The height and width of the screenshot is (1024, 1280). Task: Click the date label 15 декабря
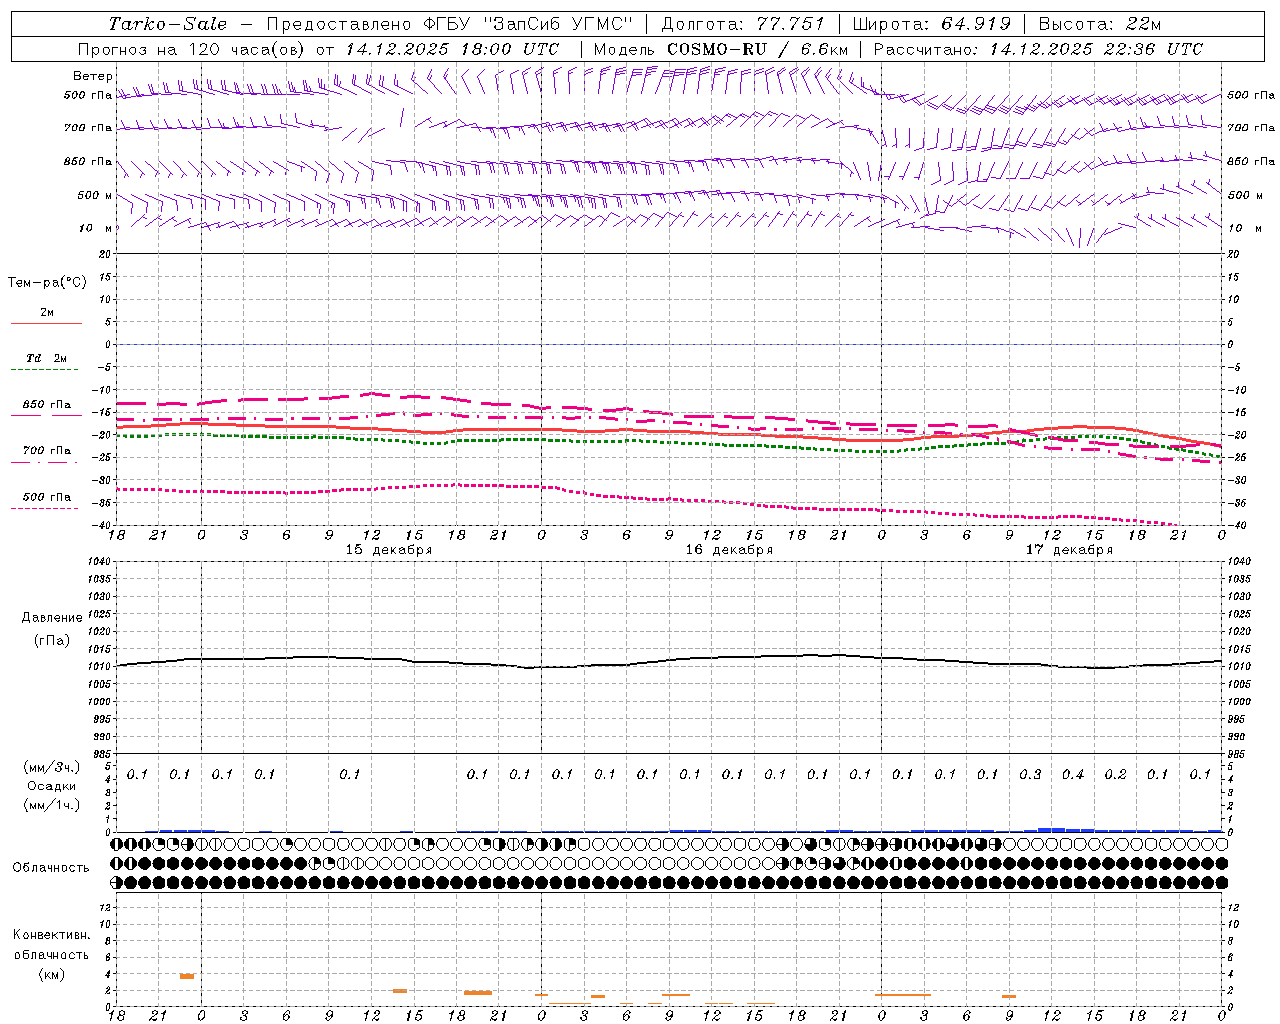point(389,549)
